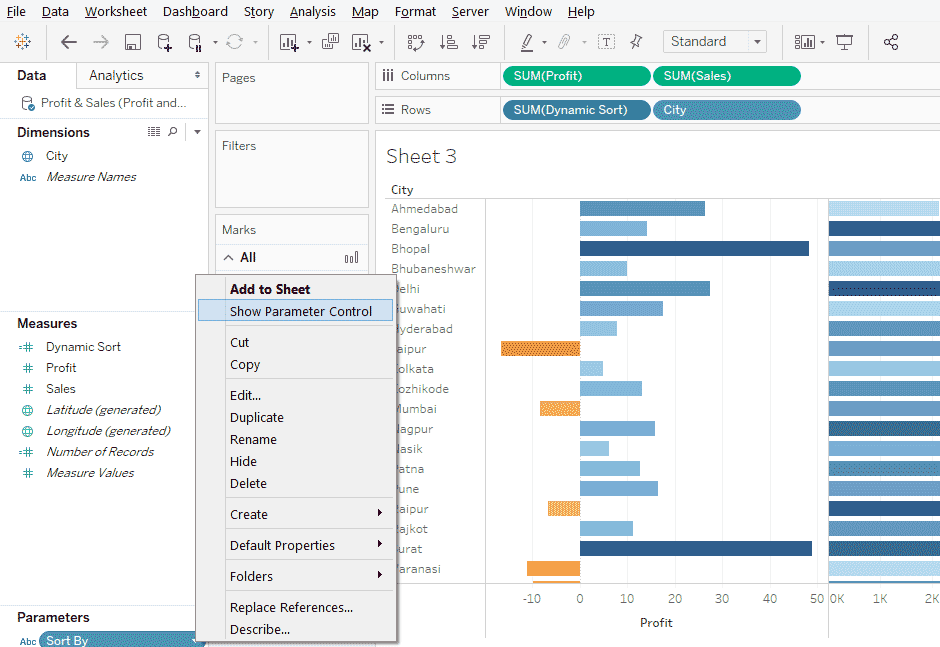Open the Dashboard menu
Screen dimensions: 940x647
coord(195,11)
